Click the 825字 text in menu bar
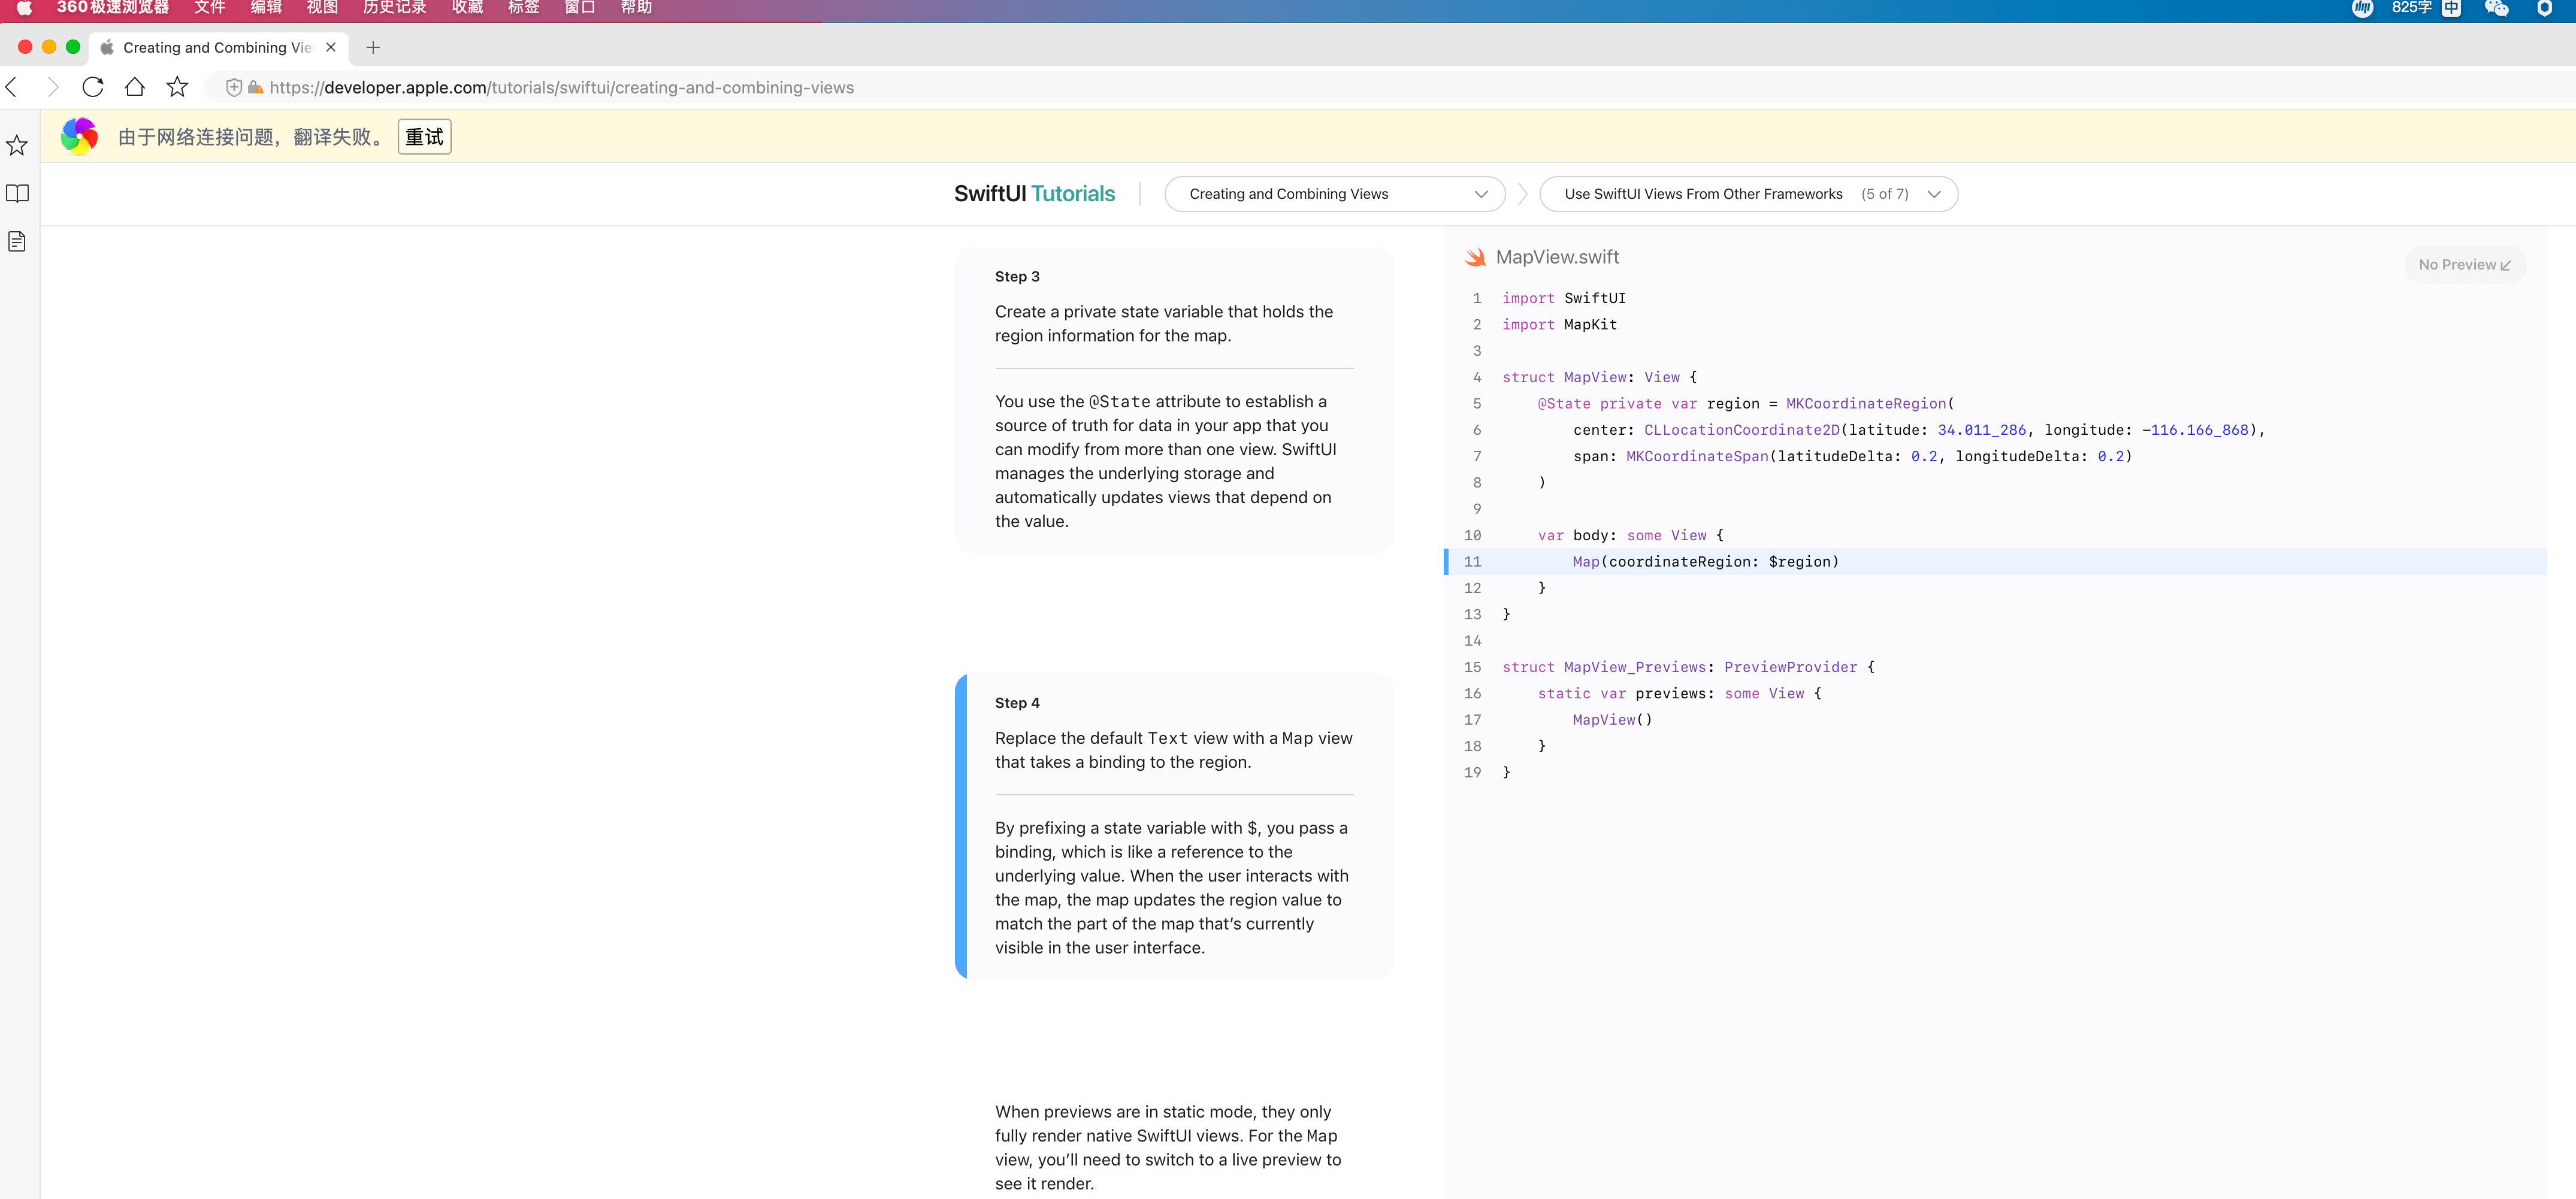Viewport: 2576px width, 1199px height. tap(2411, 8)
